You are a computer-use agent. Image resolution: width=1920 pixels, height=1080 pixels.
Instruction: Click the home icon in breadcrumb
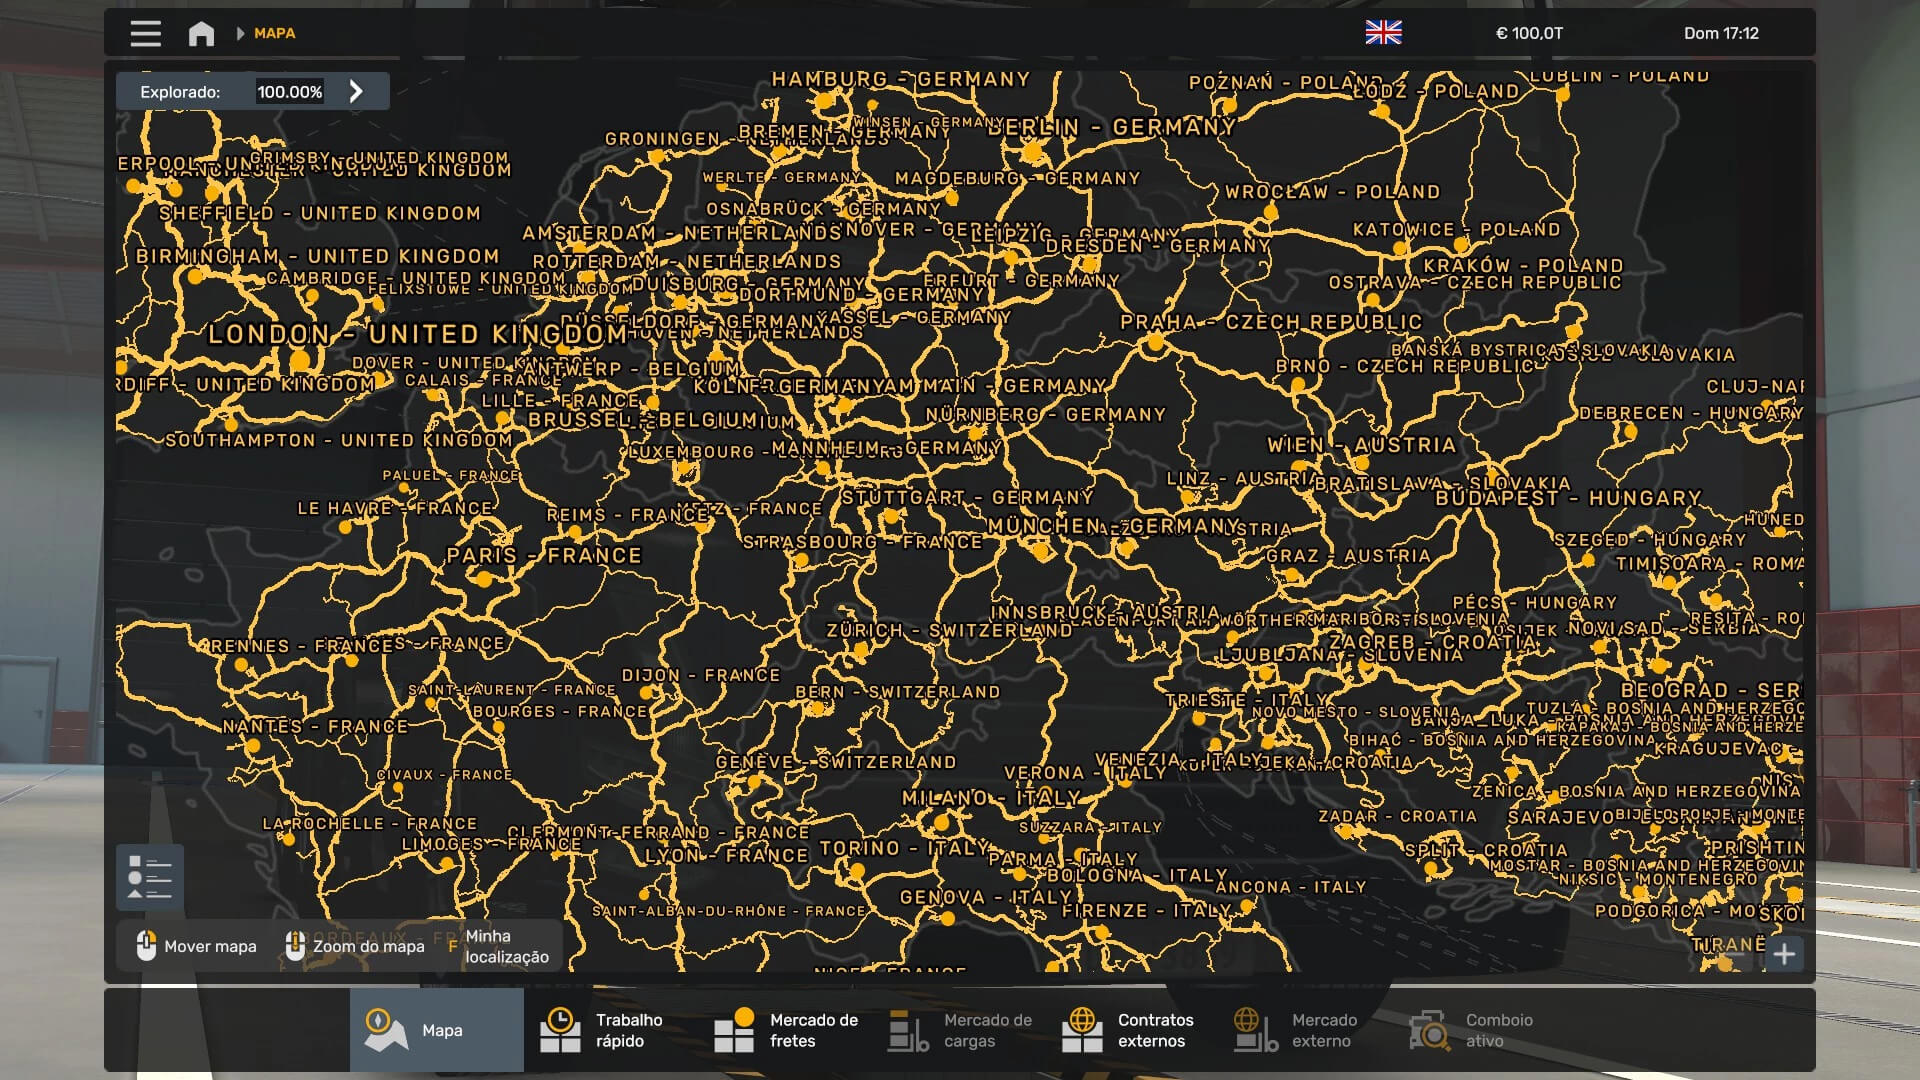[x=201, y=33]
